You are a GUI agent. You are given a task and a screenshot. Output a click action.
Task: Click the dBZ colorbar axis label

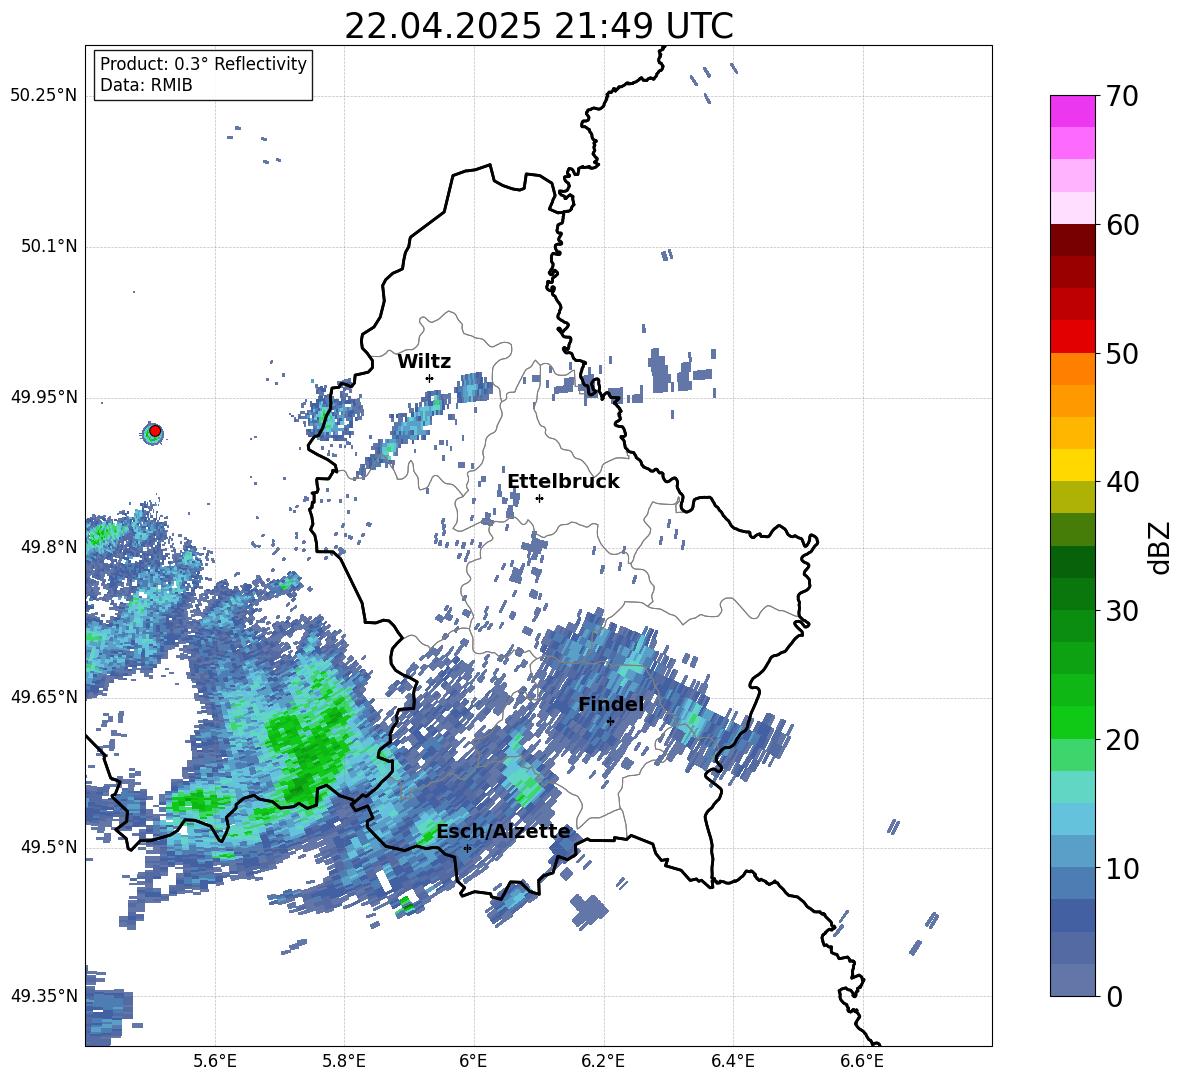click(x=1161, y=547)
